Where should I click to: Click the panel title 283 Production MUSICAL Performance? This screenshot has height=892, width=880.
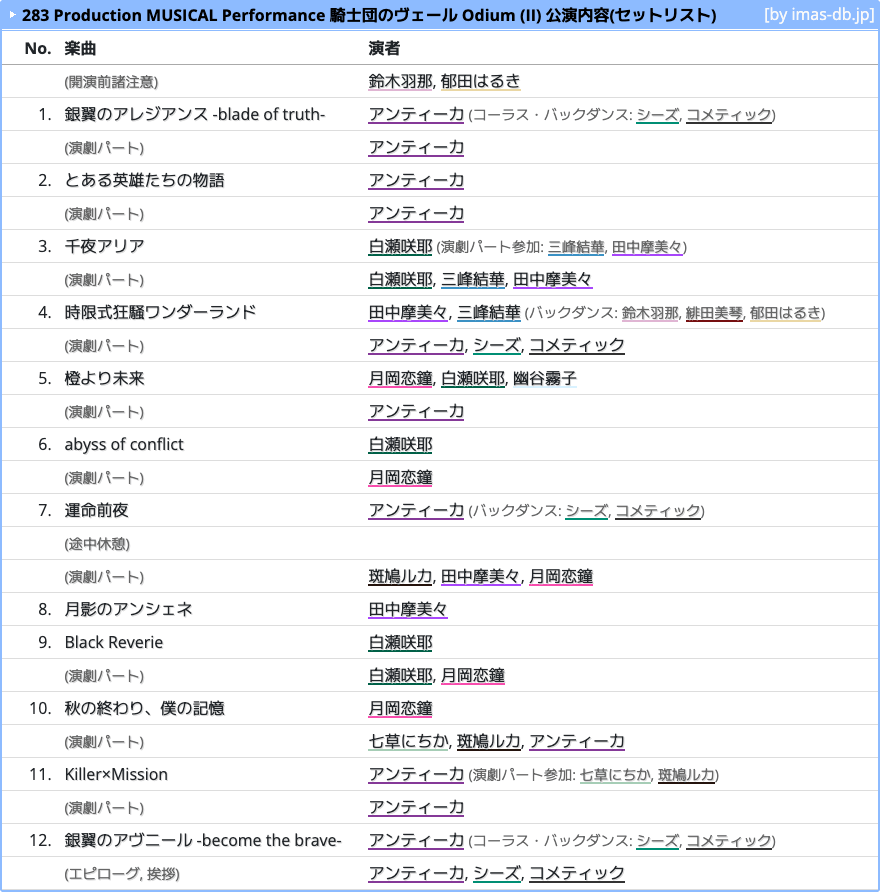click(x=369, y=15)
